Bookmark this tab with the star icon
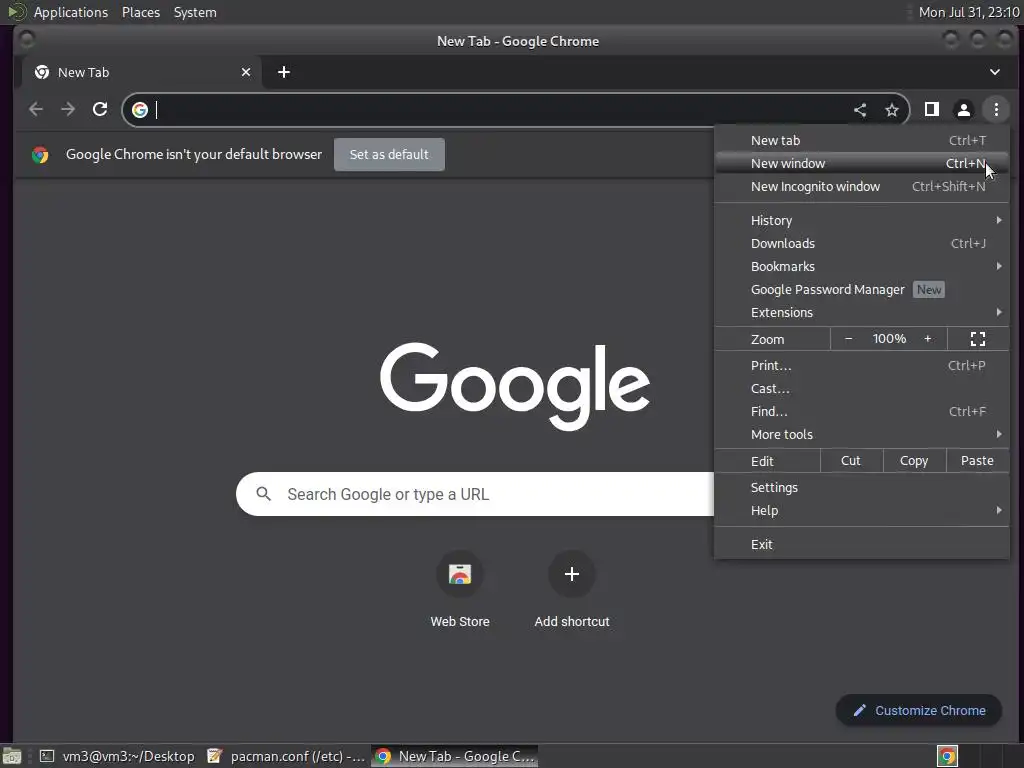This screenshot has height=768, width=1024. coord(891,110)
